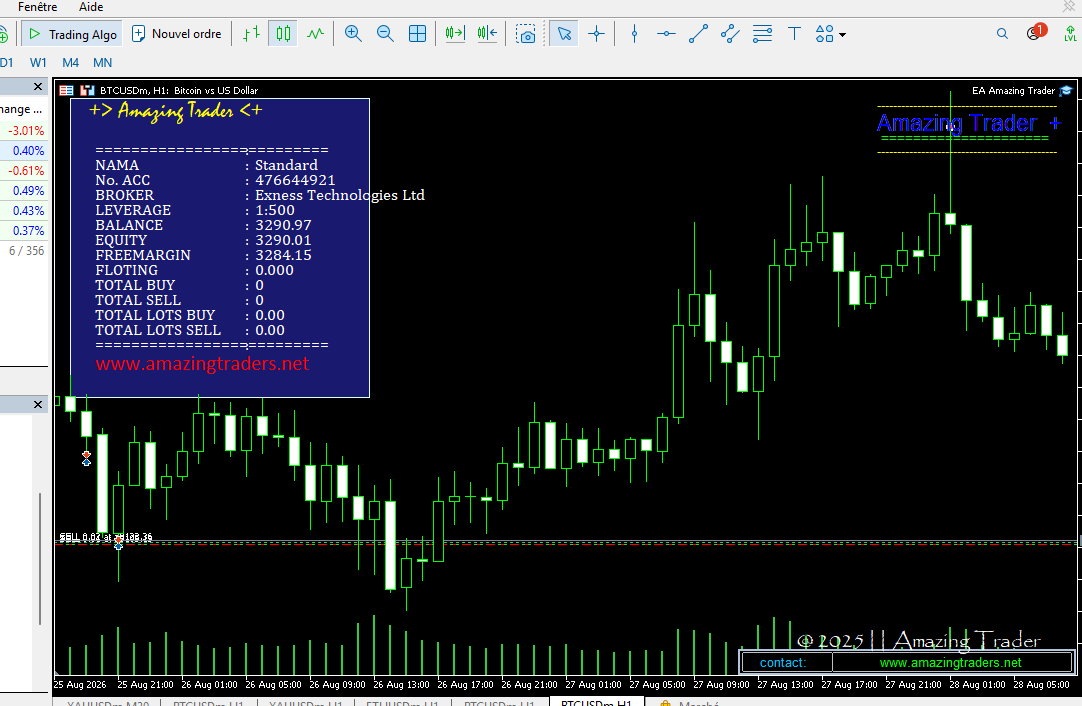1082x706 pixels.
Task: Expand the shapes dropdown arrow
Action: click(843, 35)
